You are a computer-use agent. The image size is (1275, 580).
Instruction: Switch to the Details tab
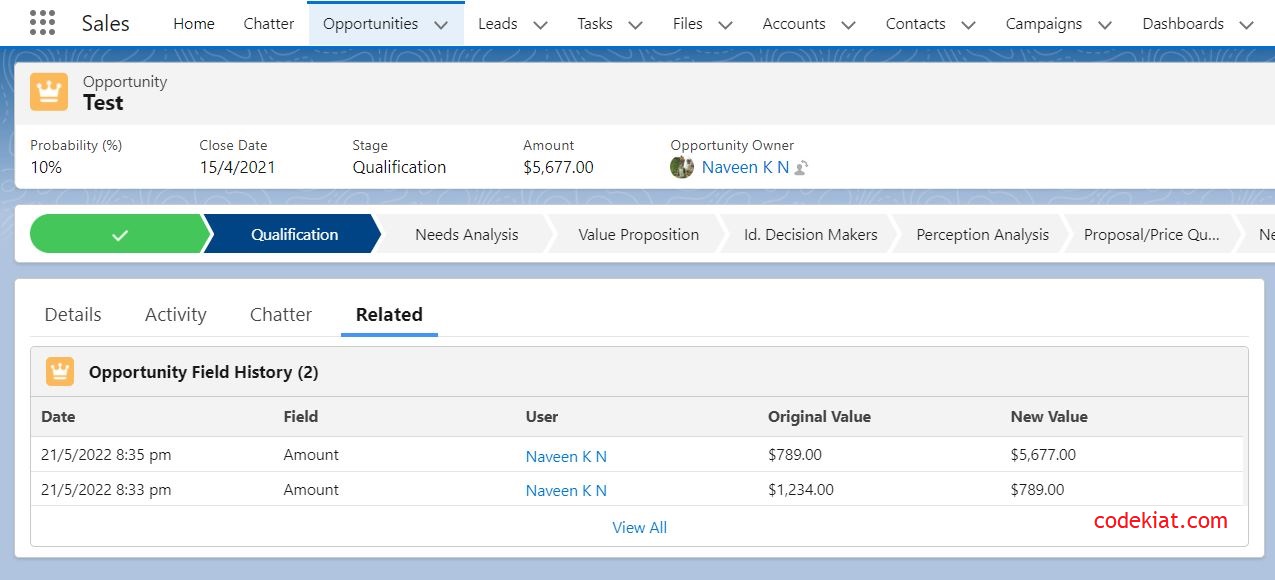pyautogui.click(x=73, y=314)
